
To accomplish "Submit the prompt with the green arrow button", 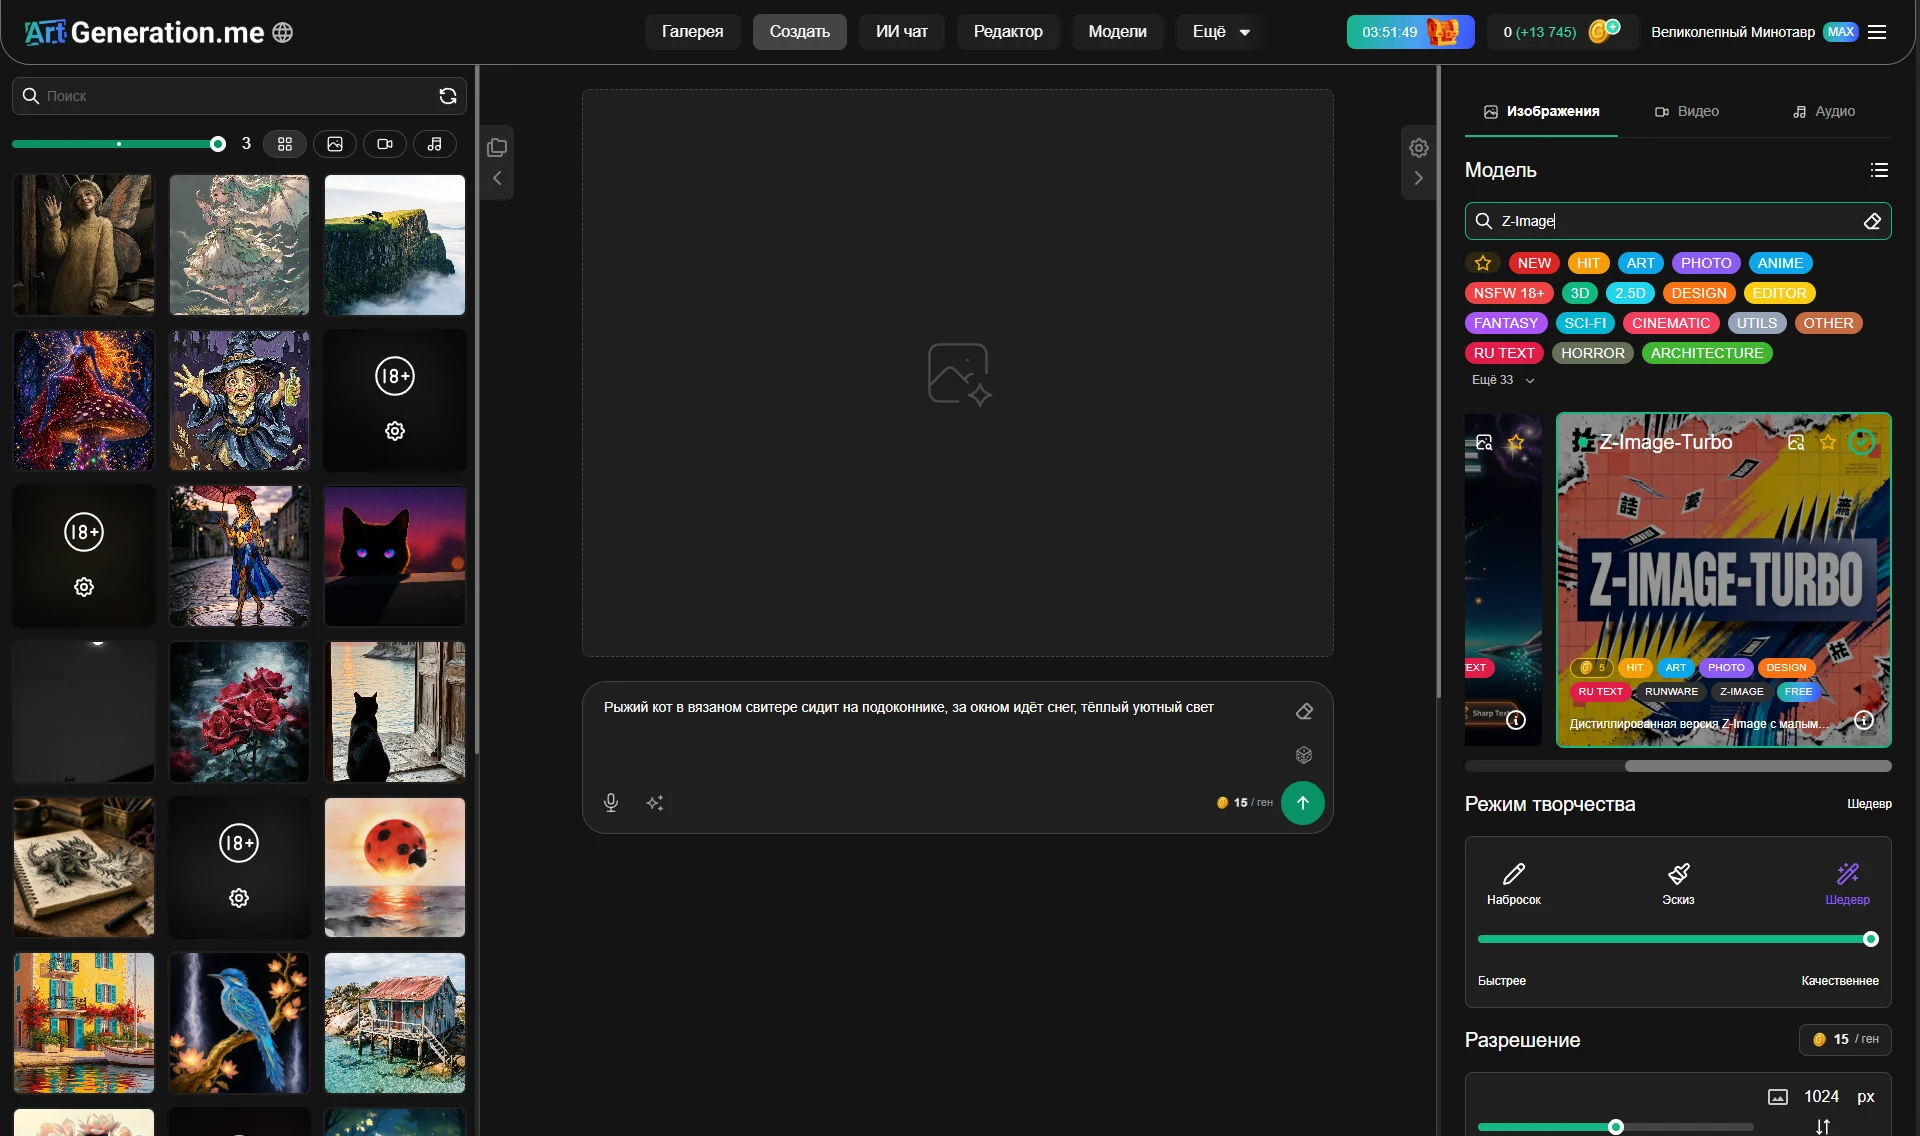I will (x=1303, y=803).
